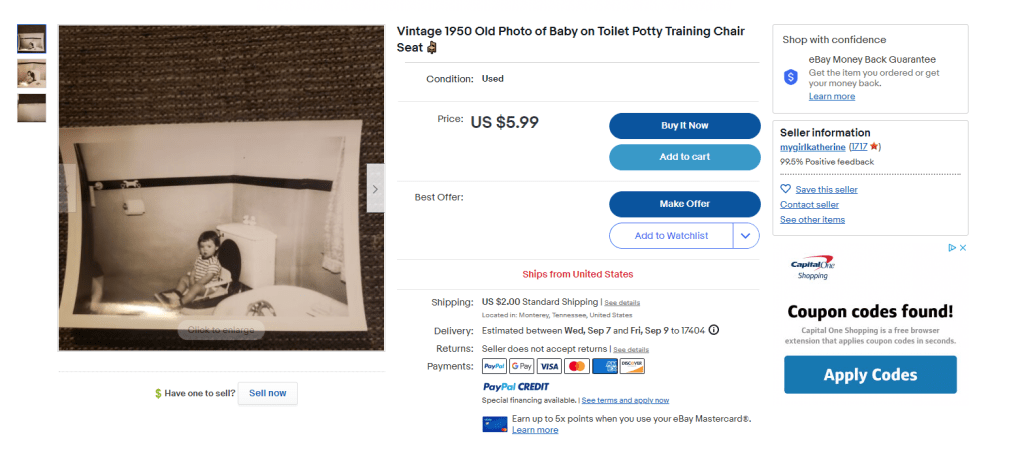Close the Capital One ad with the X
1024x455 pixels.
(x=962, y=248)
